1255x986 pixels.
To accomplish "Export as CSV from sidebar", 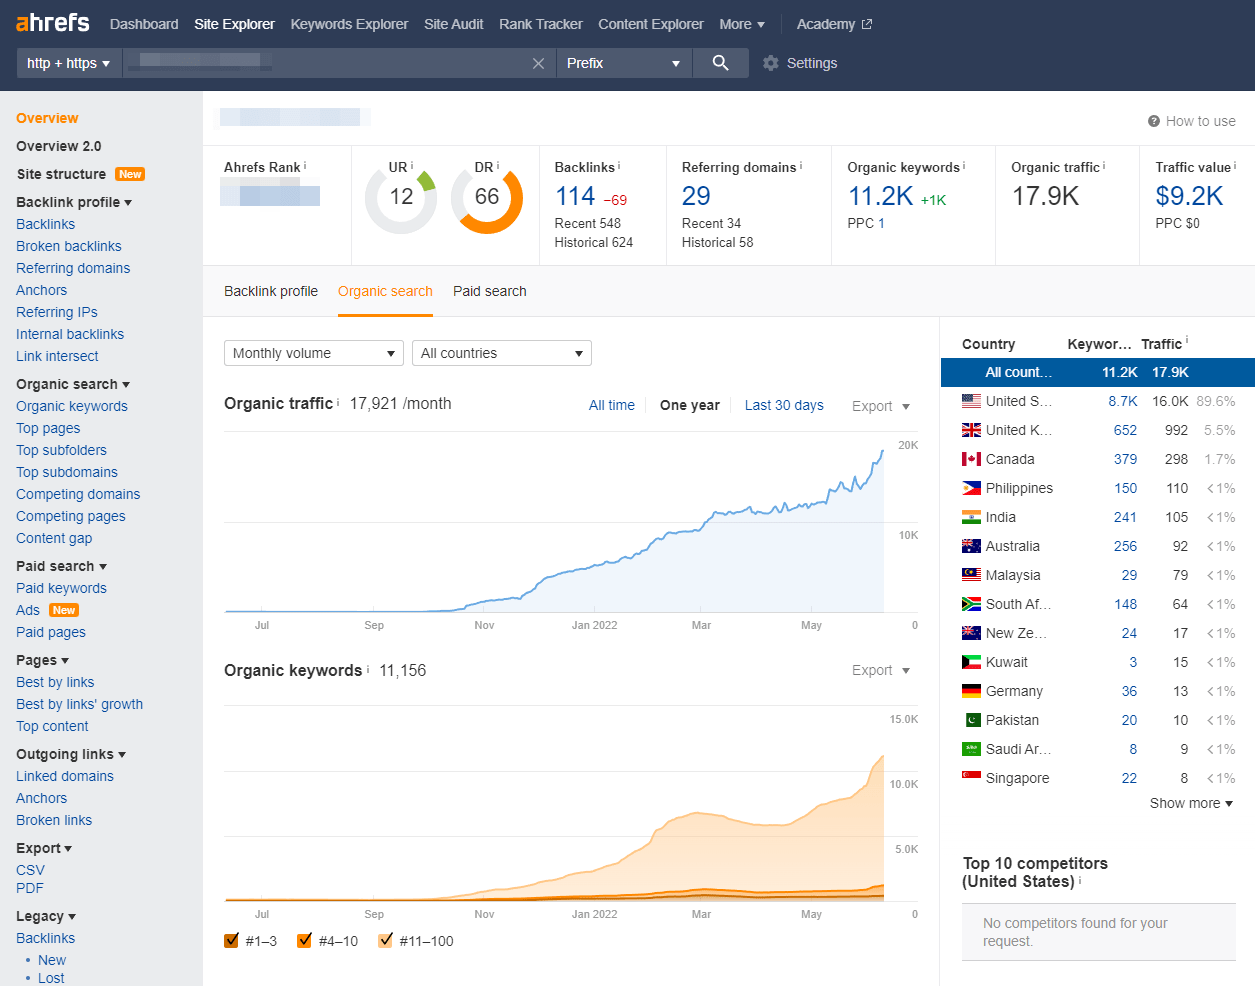I will 30,870.
